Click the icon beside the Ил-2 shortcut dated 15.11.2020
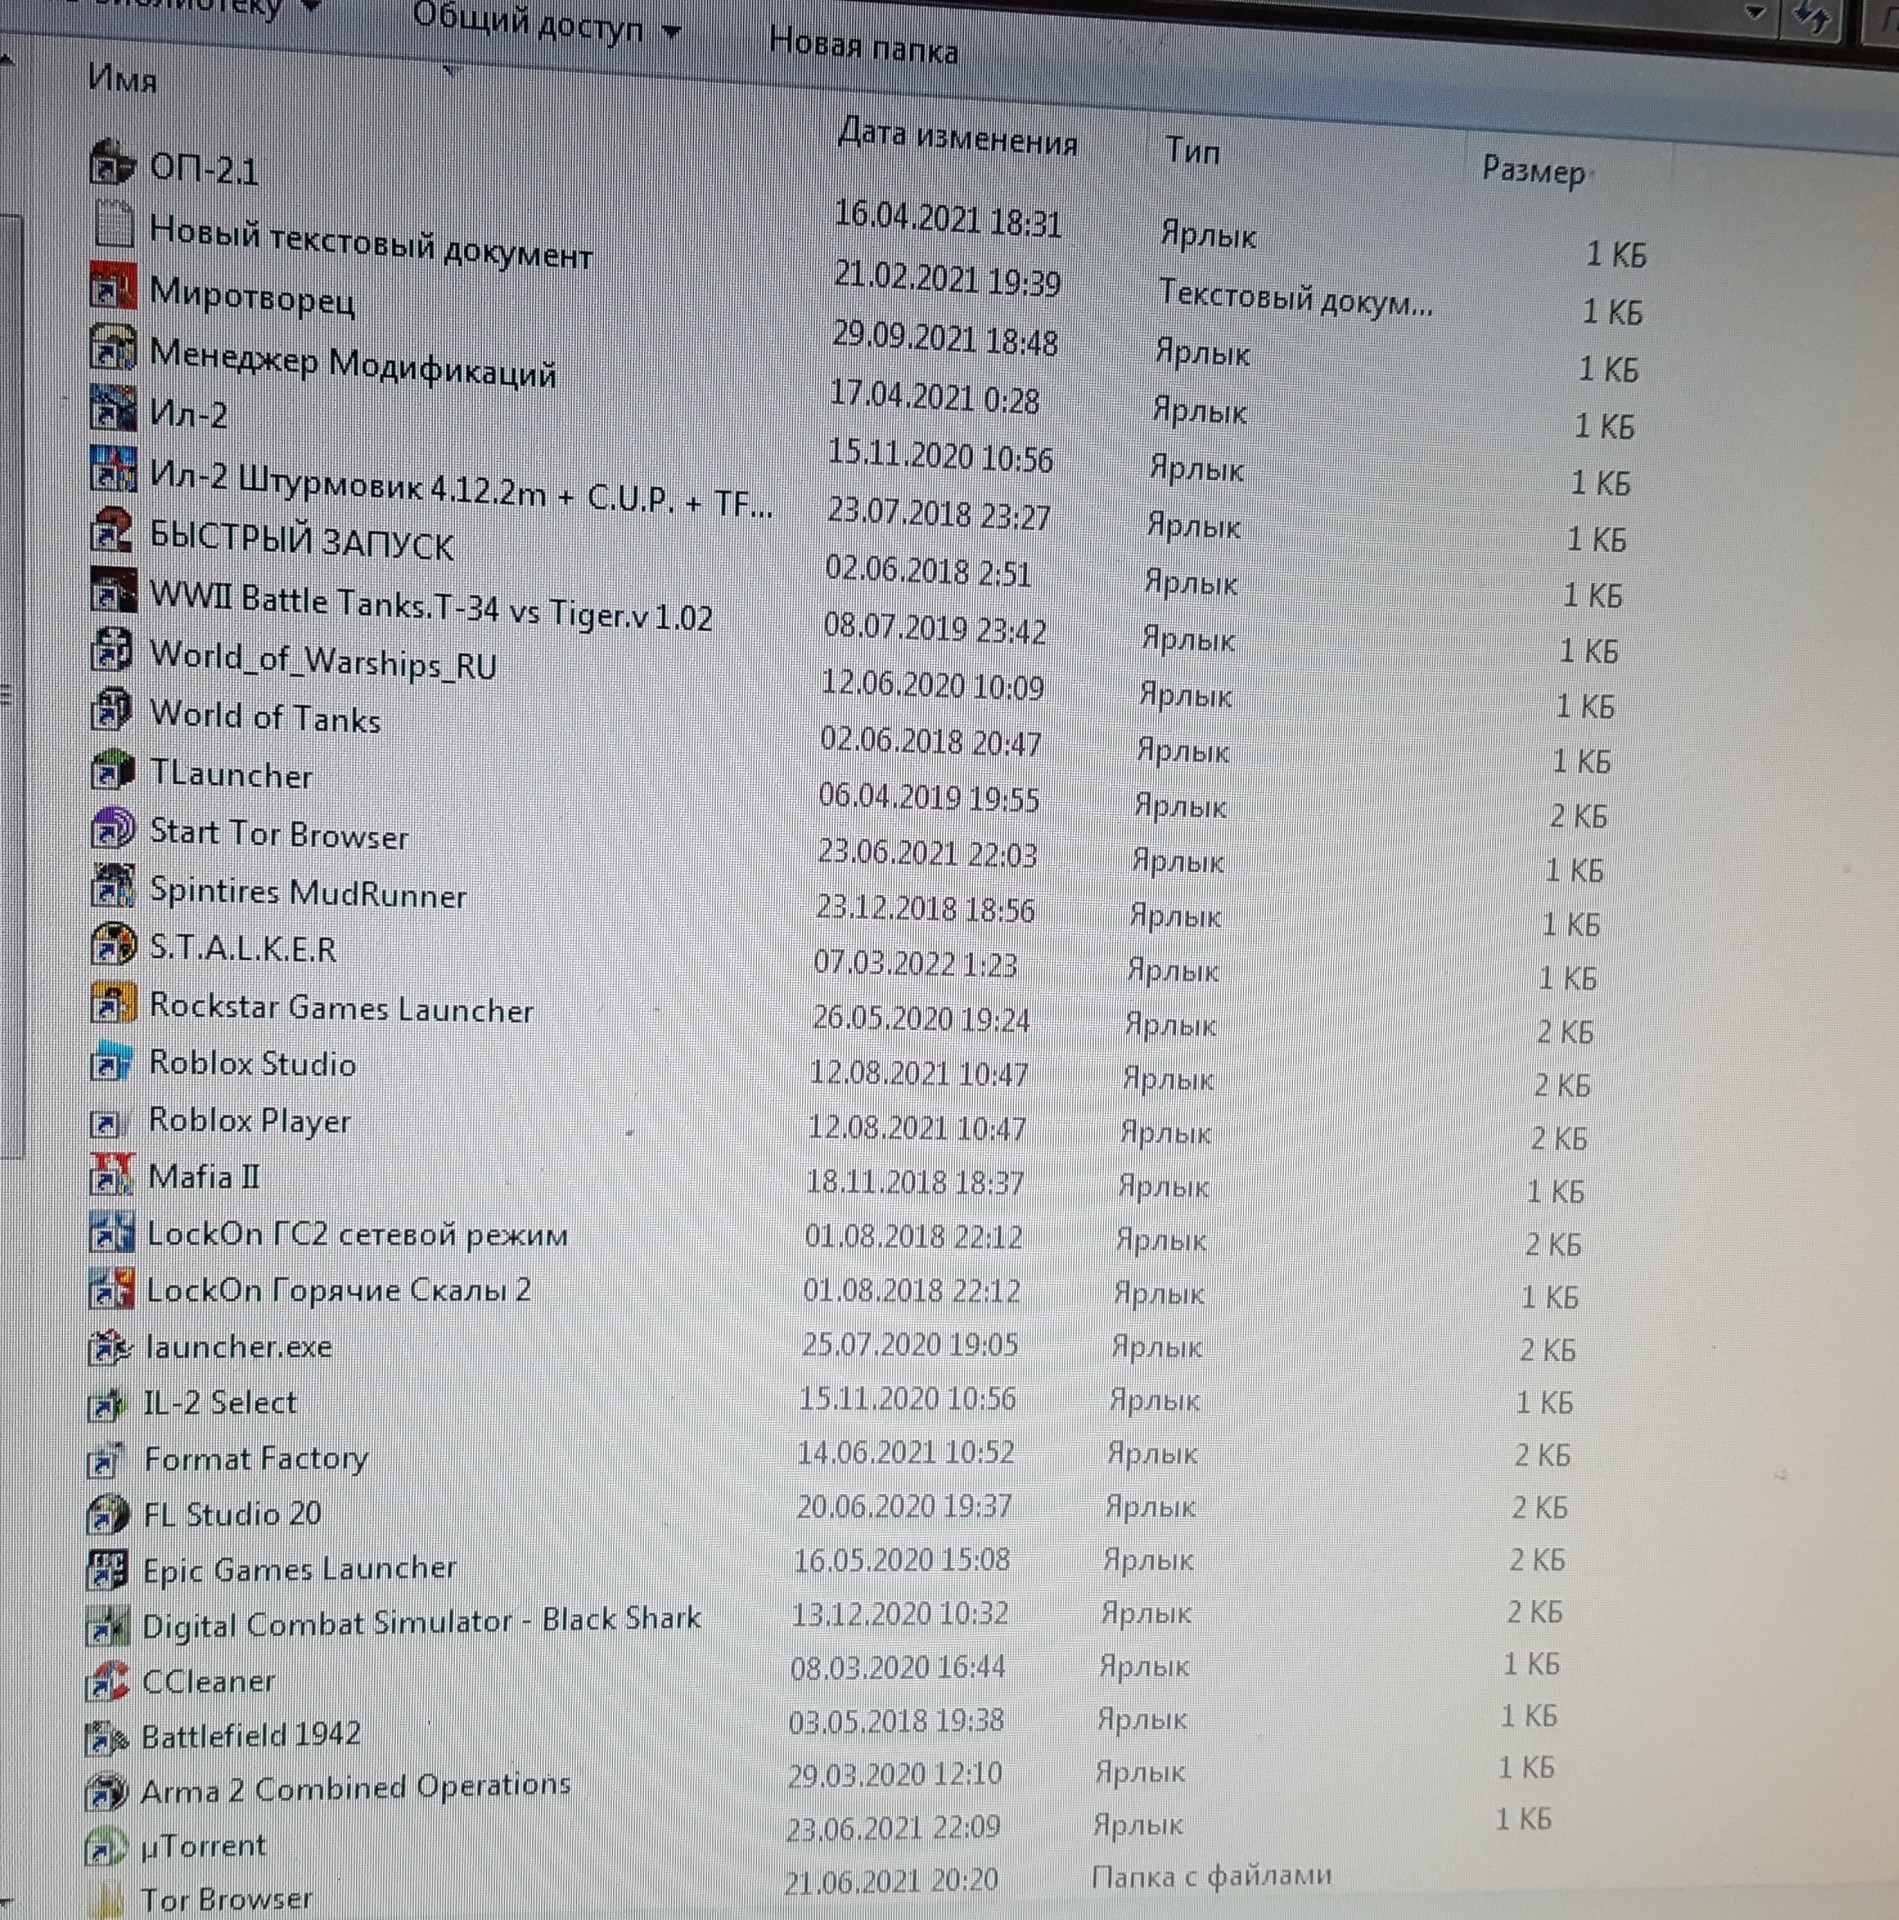 point(112,408)
